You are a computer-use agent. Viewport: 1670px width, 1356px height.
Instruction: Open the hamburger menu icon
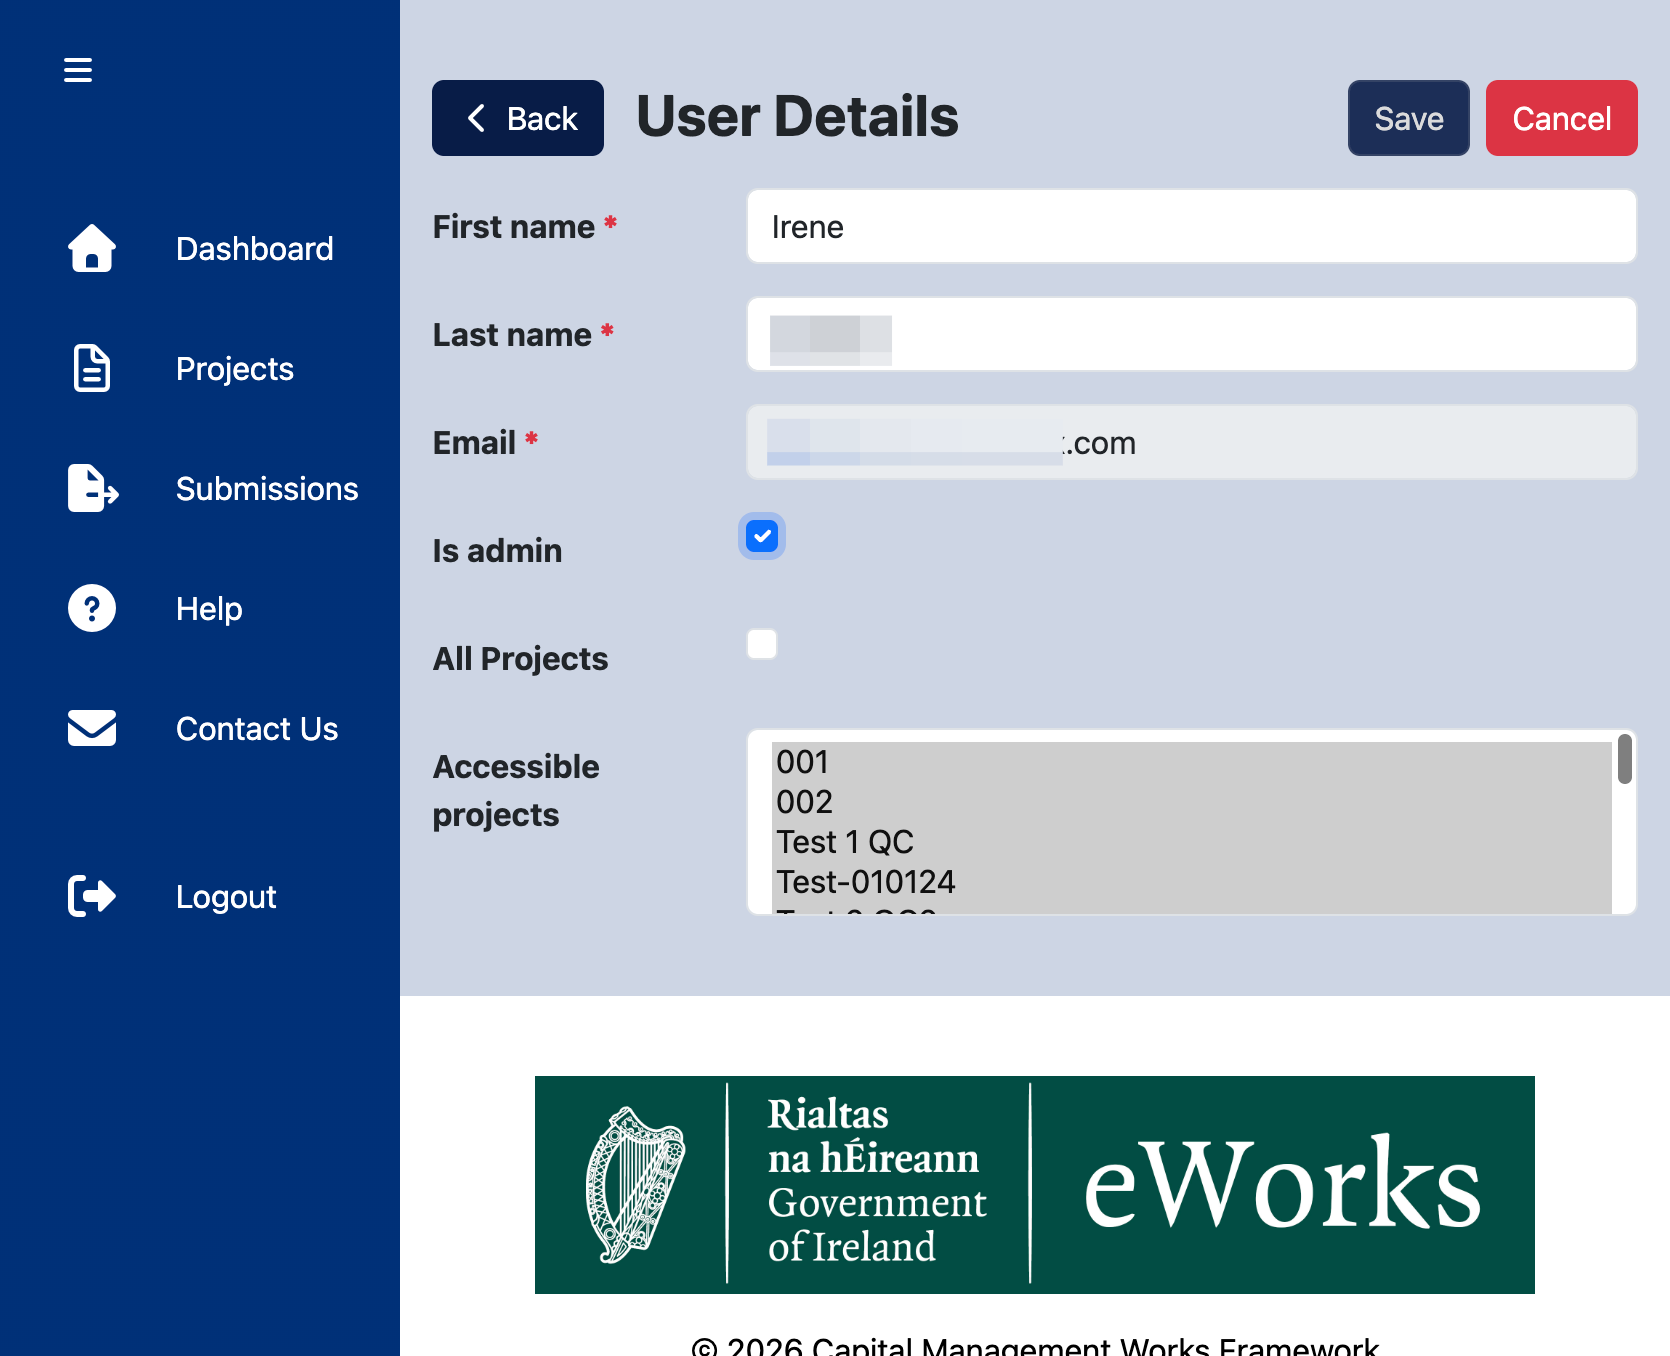coord(78,70)
